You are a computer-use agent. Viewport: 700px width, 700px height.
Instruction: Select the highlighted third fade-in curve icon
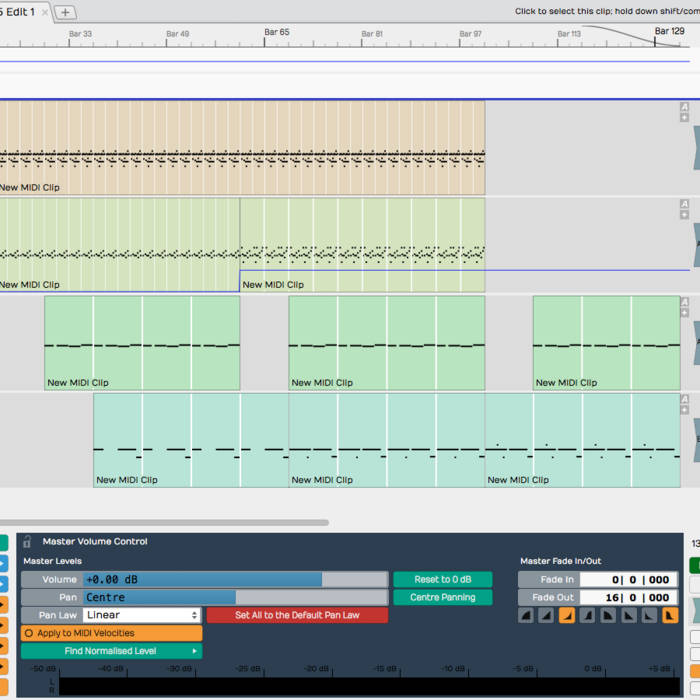pyautogui.click(x=567, y=616)
